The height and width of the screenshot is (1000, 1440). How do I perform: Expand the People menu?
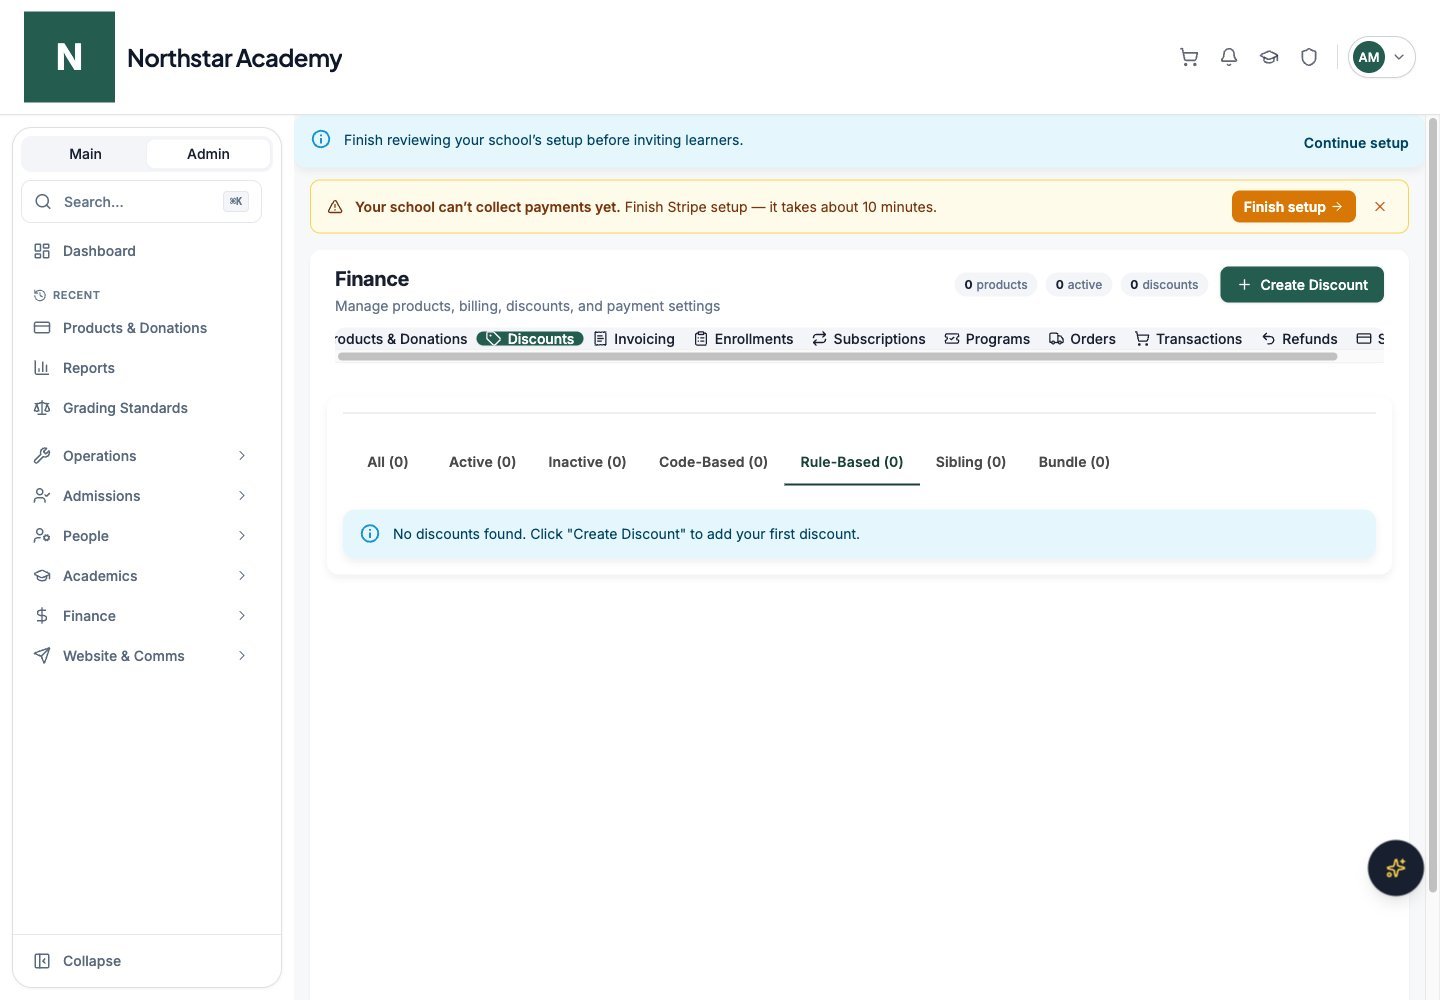pyautogui.click(x=141, y=536)
